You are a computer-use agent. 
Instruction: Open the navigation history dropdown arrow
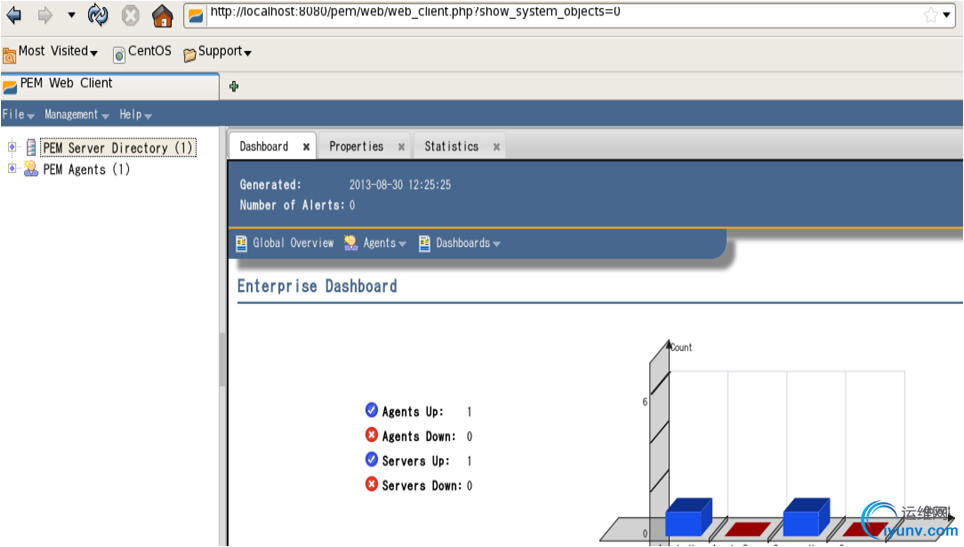pos(71,15)
